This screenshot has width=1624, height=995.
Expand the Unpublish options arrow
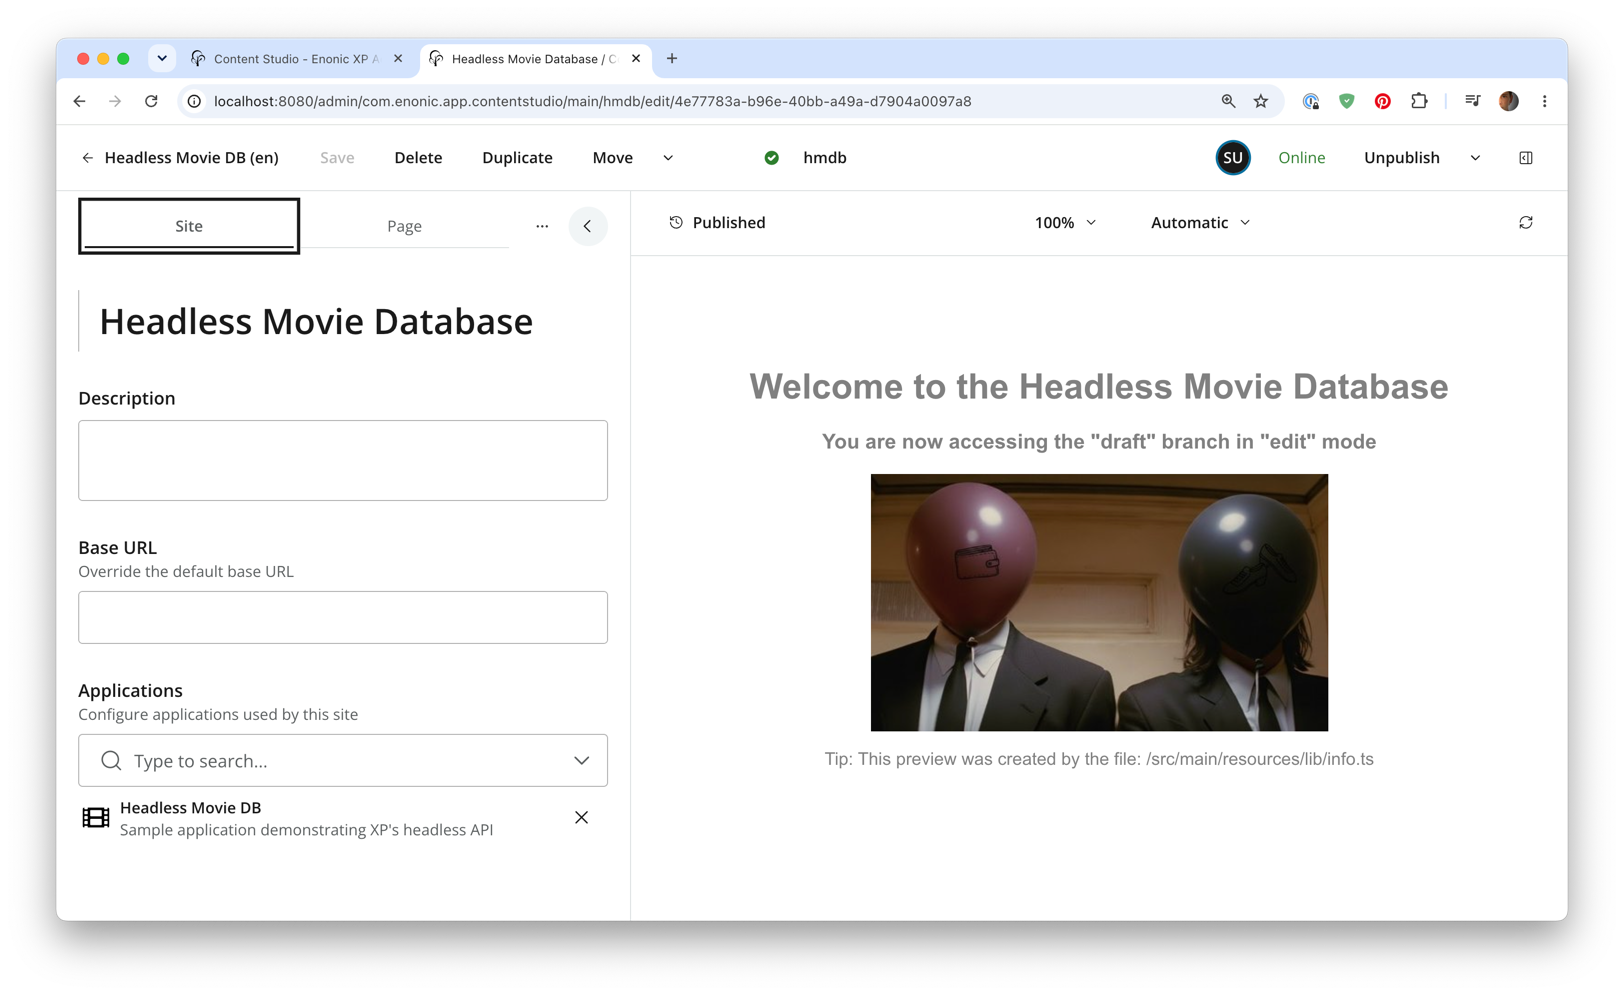coord(1475,158)
